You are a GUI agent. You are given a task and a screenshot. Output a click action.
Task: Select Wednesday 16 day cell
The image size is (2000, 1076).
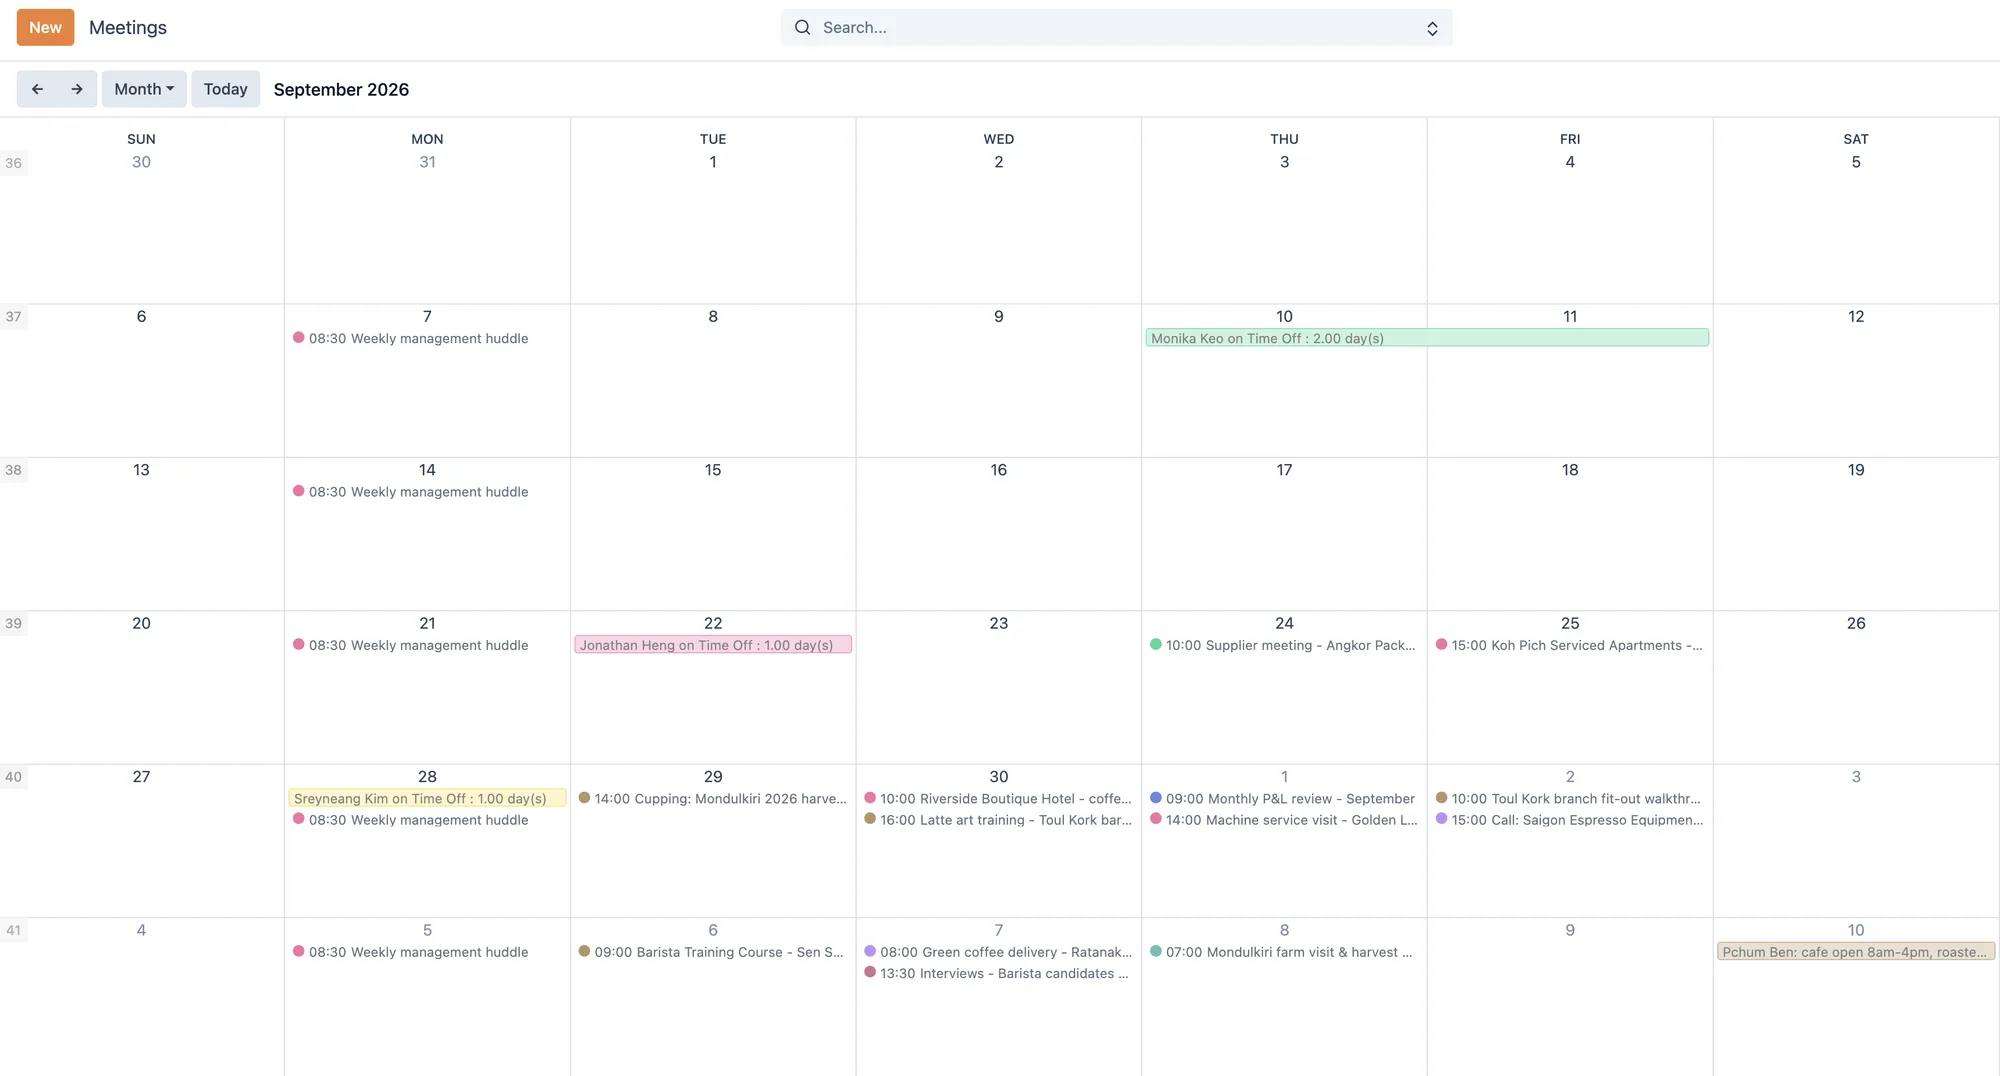click(998, 534)
